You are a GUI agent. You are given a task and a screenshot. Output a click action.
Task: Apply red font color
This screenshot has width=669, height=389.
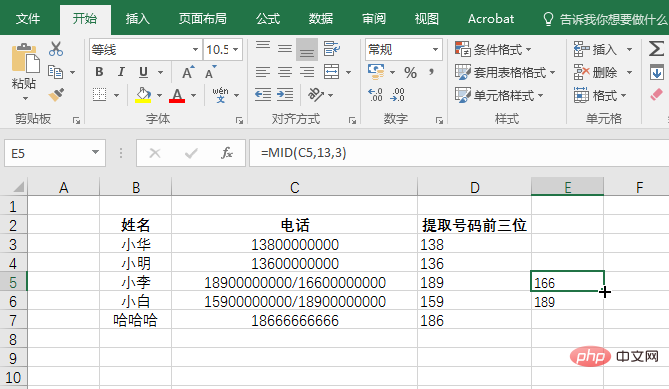177,95
